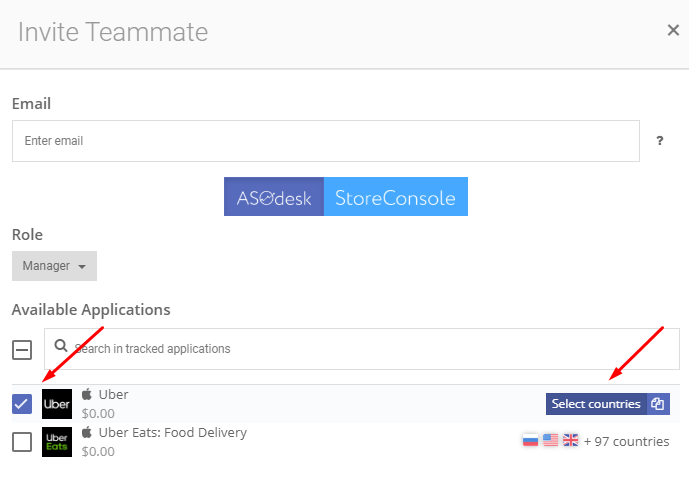Image resolution: width=689 pixels, height=497 pixels.
Task: Switch to the StoreConsole tab
Action: click(x=395, y=196)
